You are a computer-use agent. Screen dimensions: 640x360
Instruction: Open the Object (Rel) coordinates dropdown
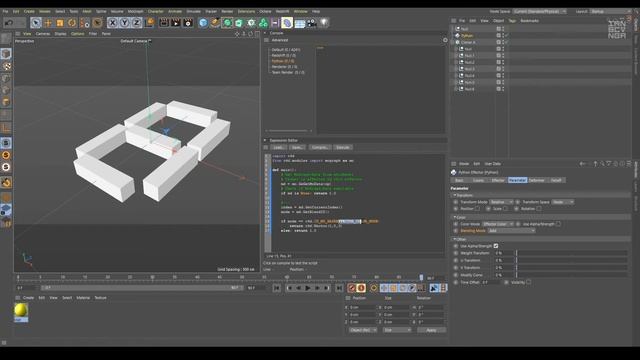click(x=363, y=330)
